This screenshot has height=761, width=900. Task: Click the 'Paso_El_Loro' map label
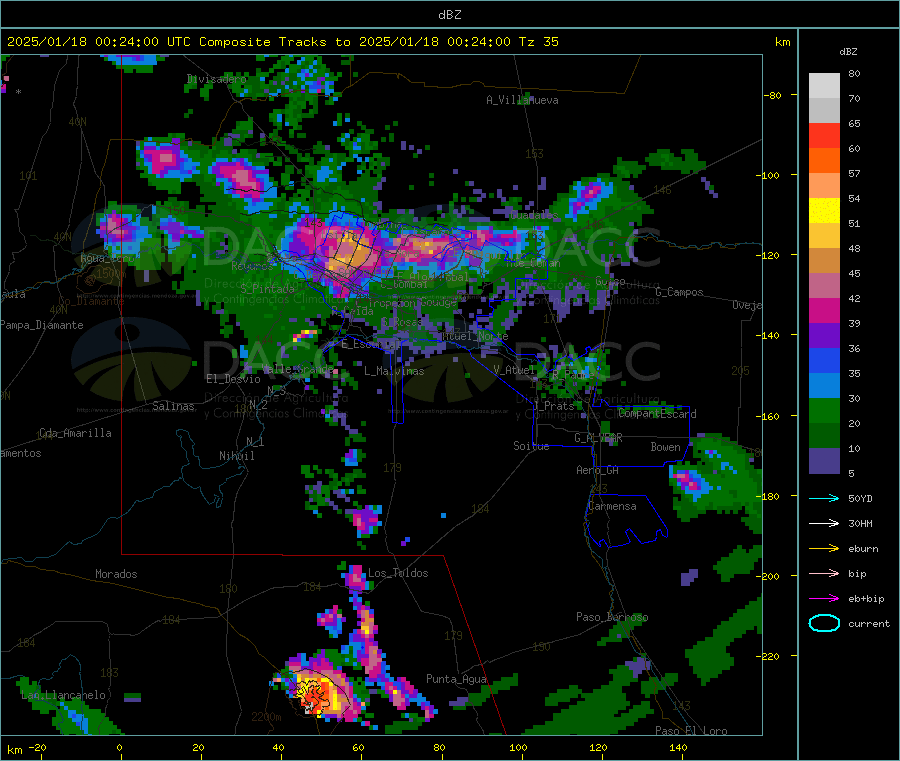click(691, 731)
